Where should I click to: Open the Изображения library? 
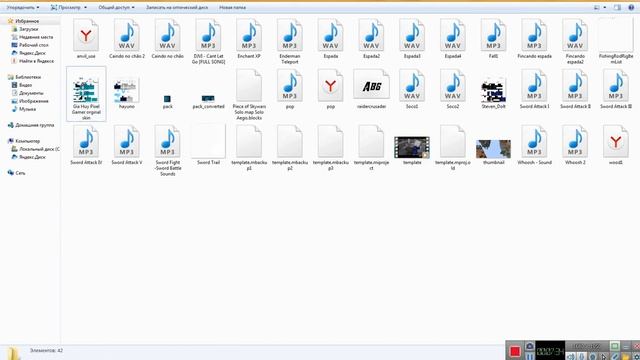33,101
